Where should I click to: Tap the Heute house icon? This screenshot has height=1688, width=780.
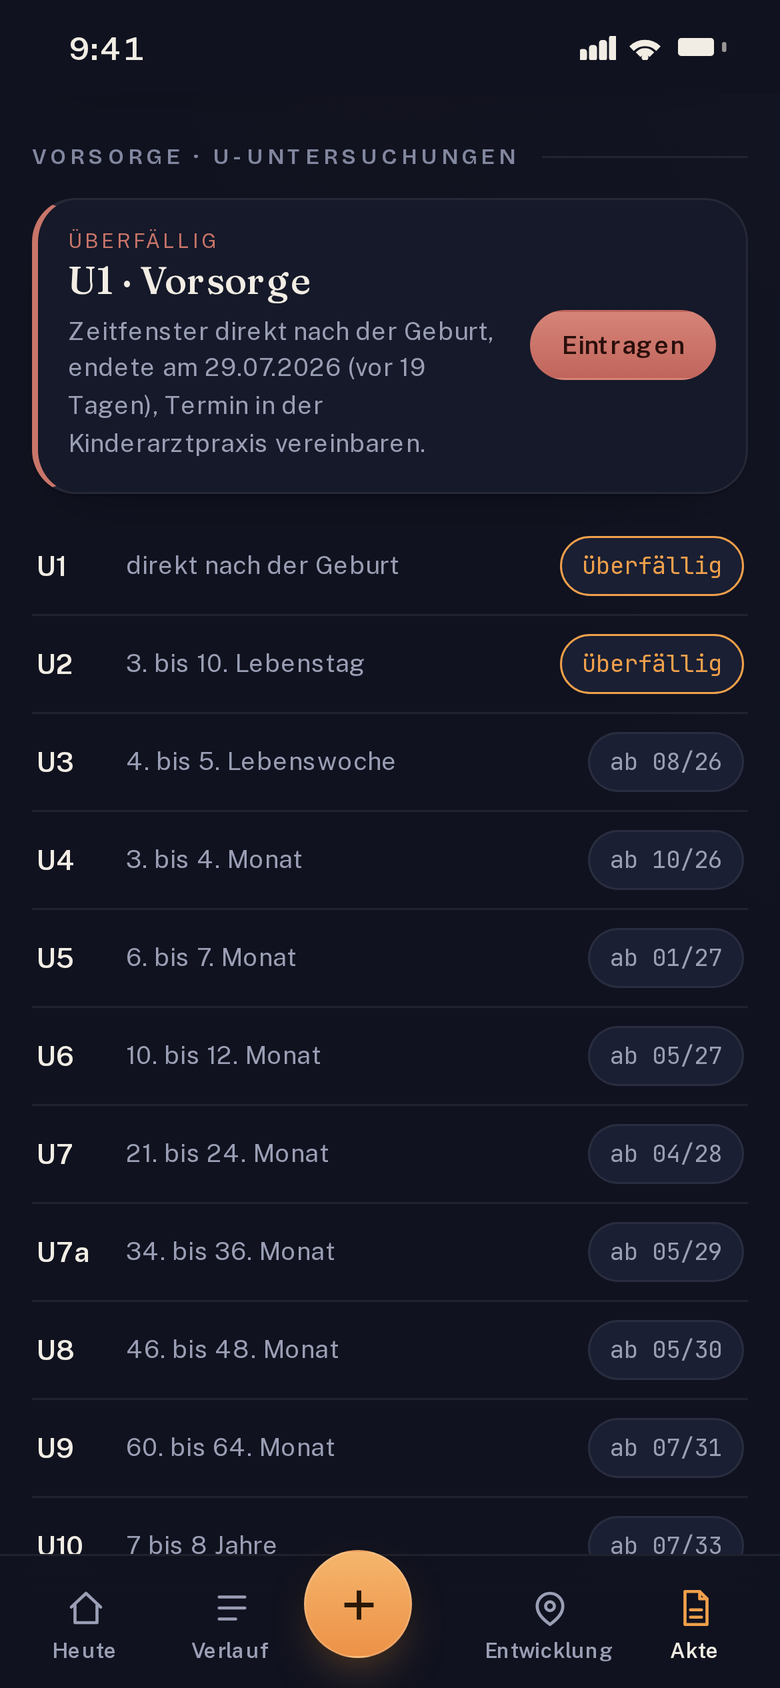point(85,1608)
